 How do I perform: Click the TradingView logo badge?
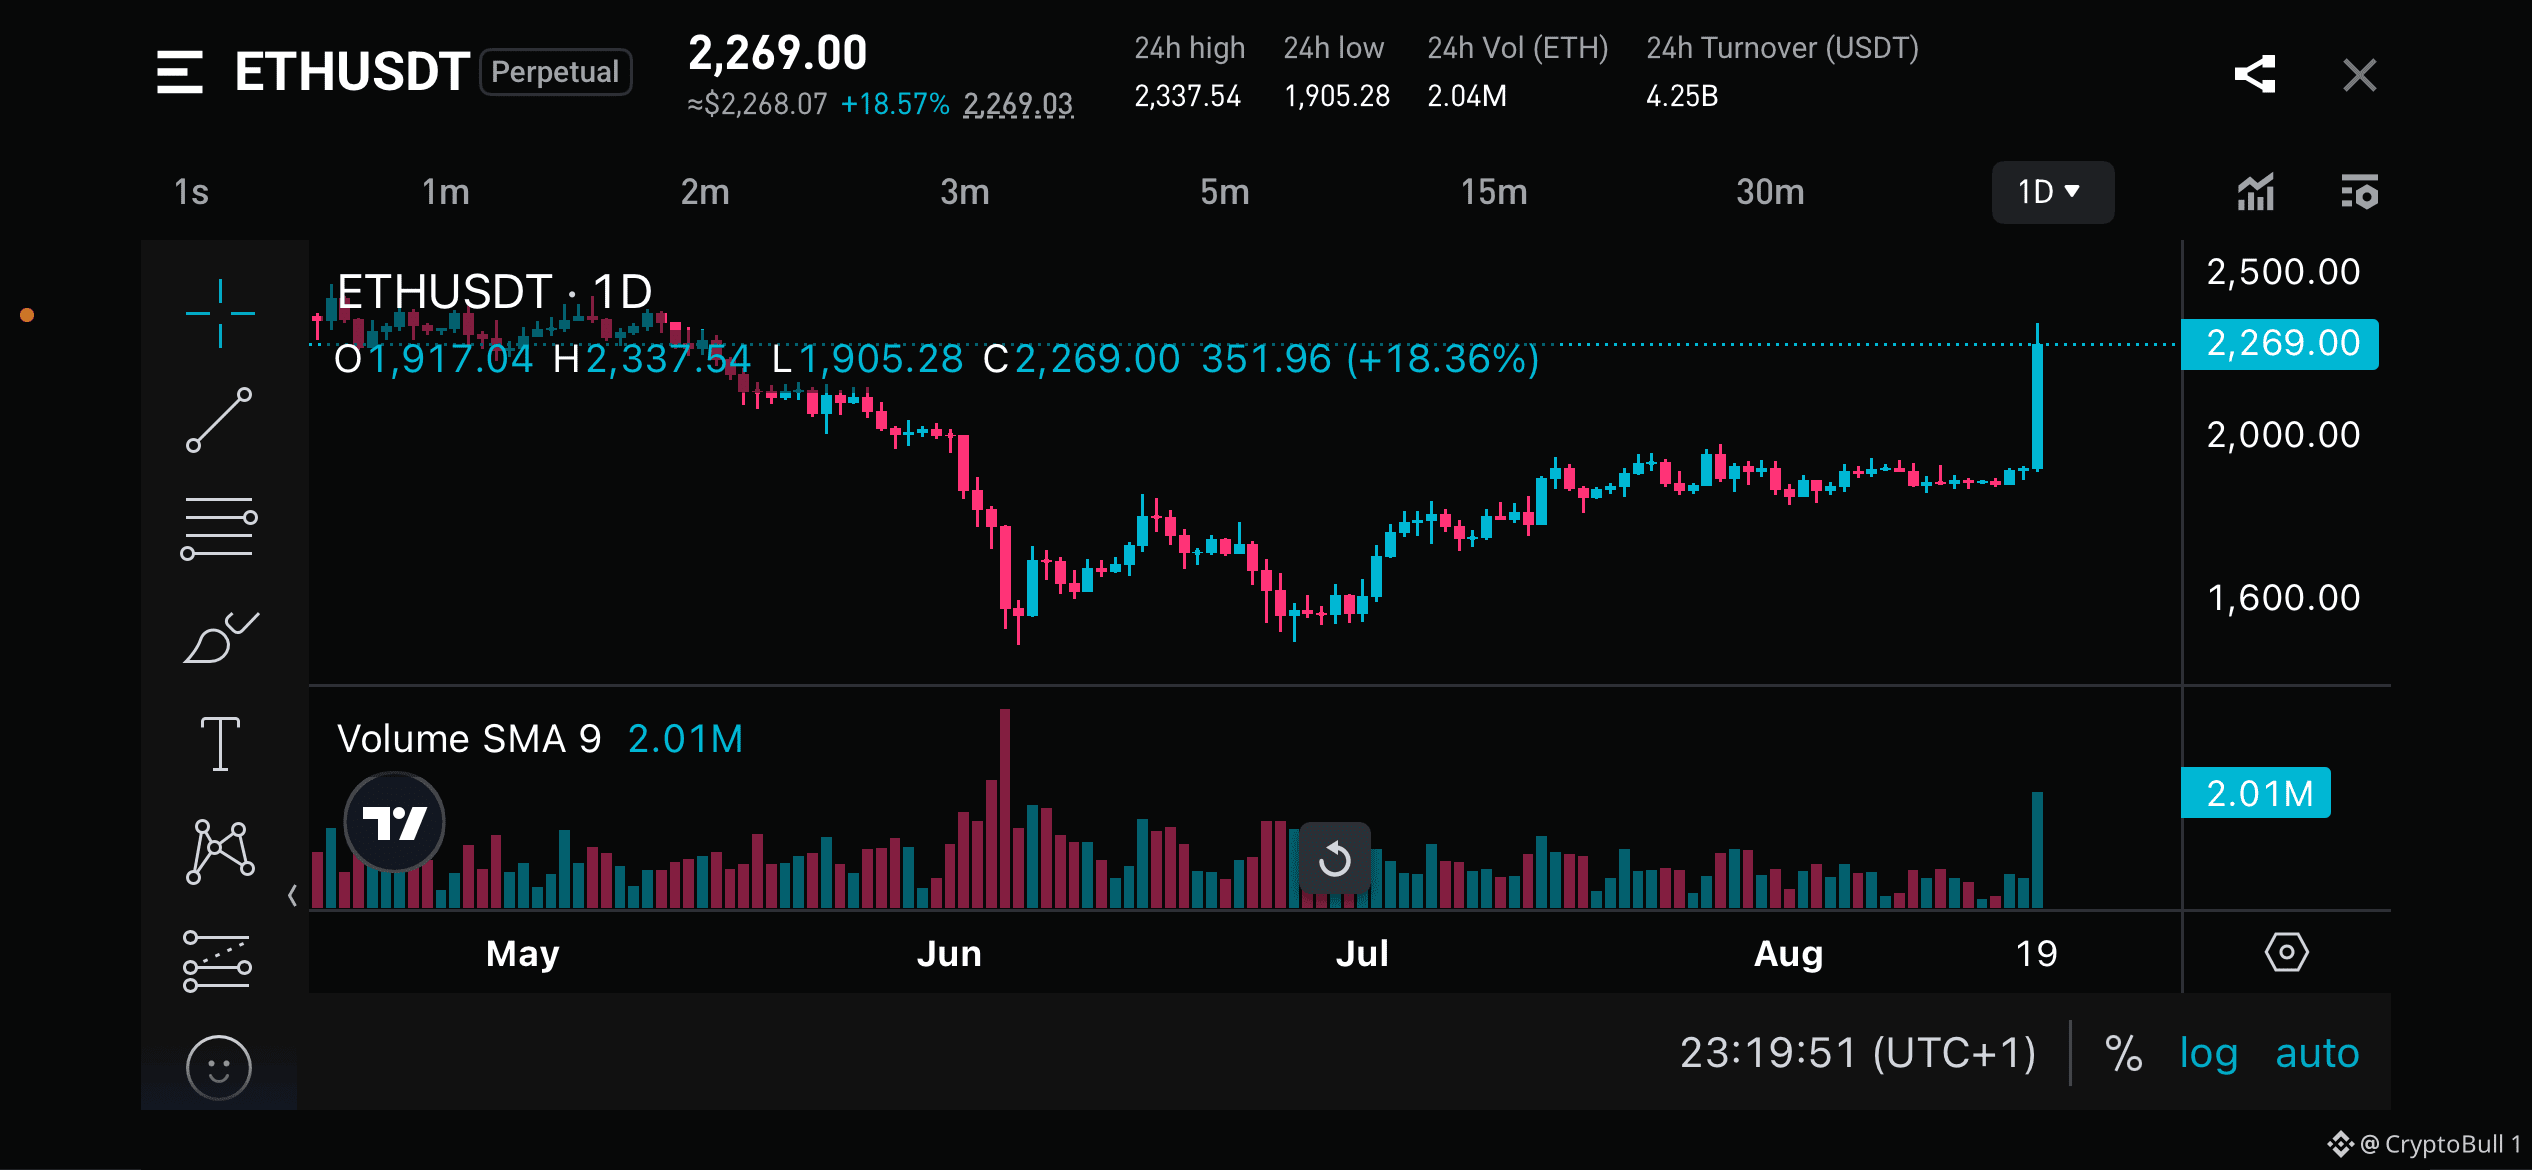click(394, 823)
